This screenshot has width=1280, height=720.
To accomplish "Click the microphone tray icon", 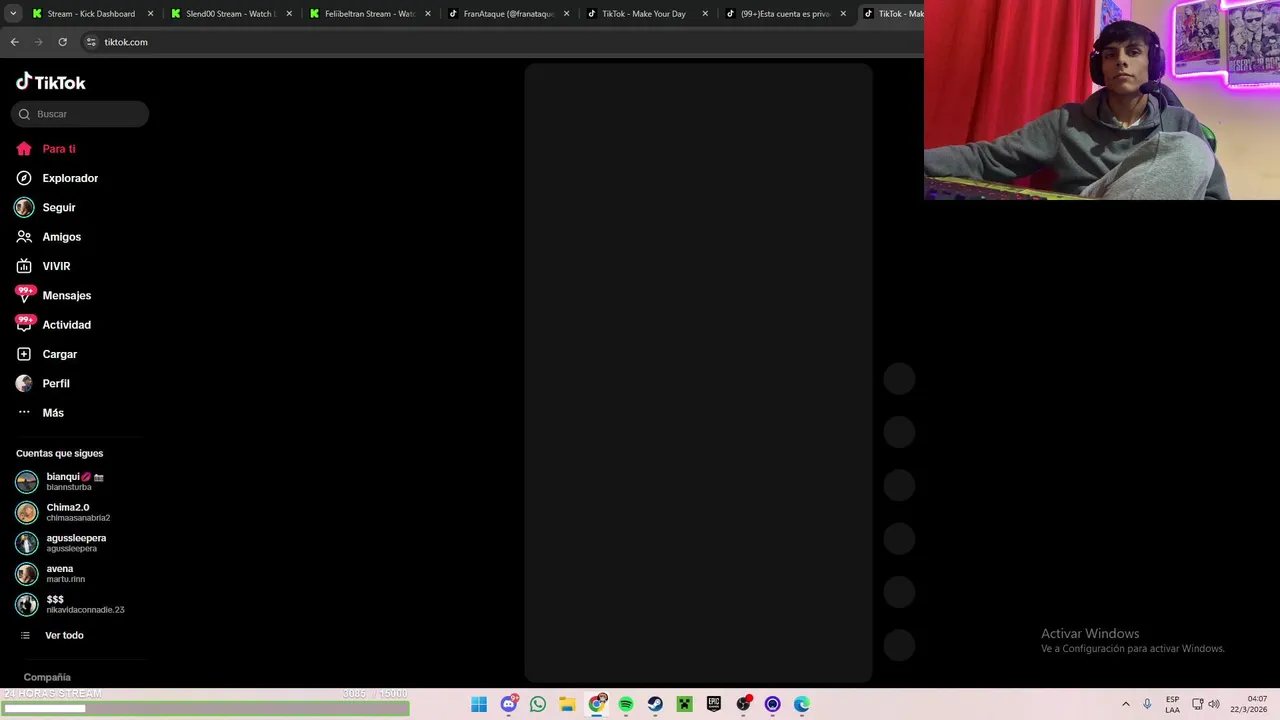I will pyautogui.click(x=1147, y=704).
